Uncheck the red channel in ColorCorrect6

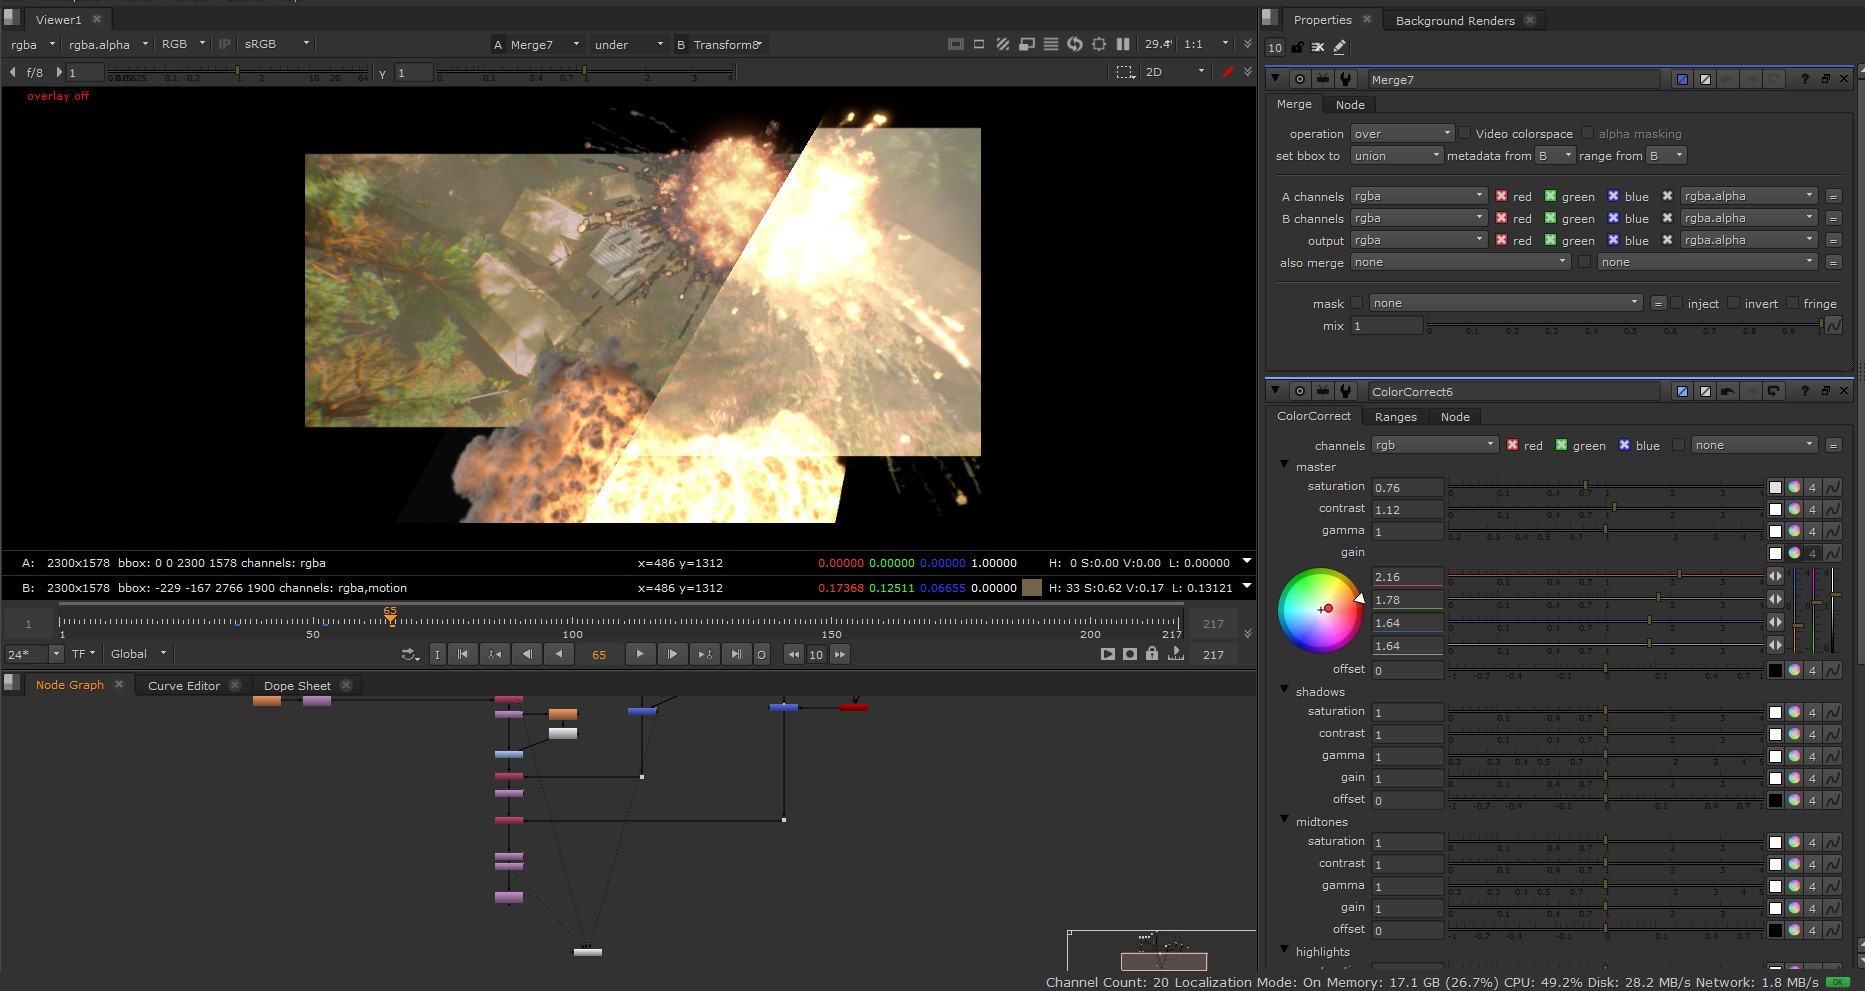tap(1512, 445)
